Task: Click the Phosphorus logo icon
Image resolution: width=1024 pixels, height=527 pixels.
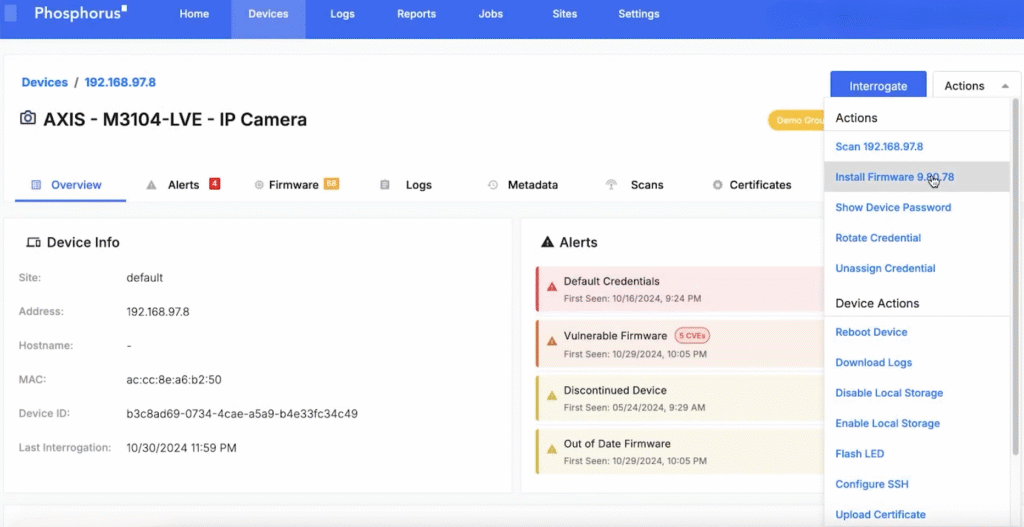Action: (x=11, y=14)
